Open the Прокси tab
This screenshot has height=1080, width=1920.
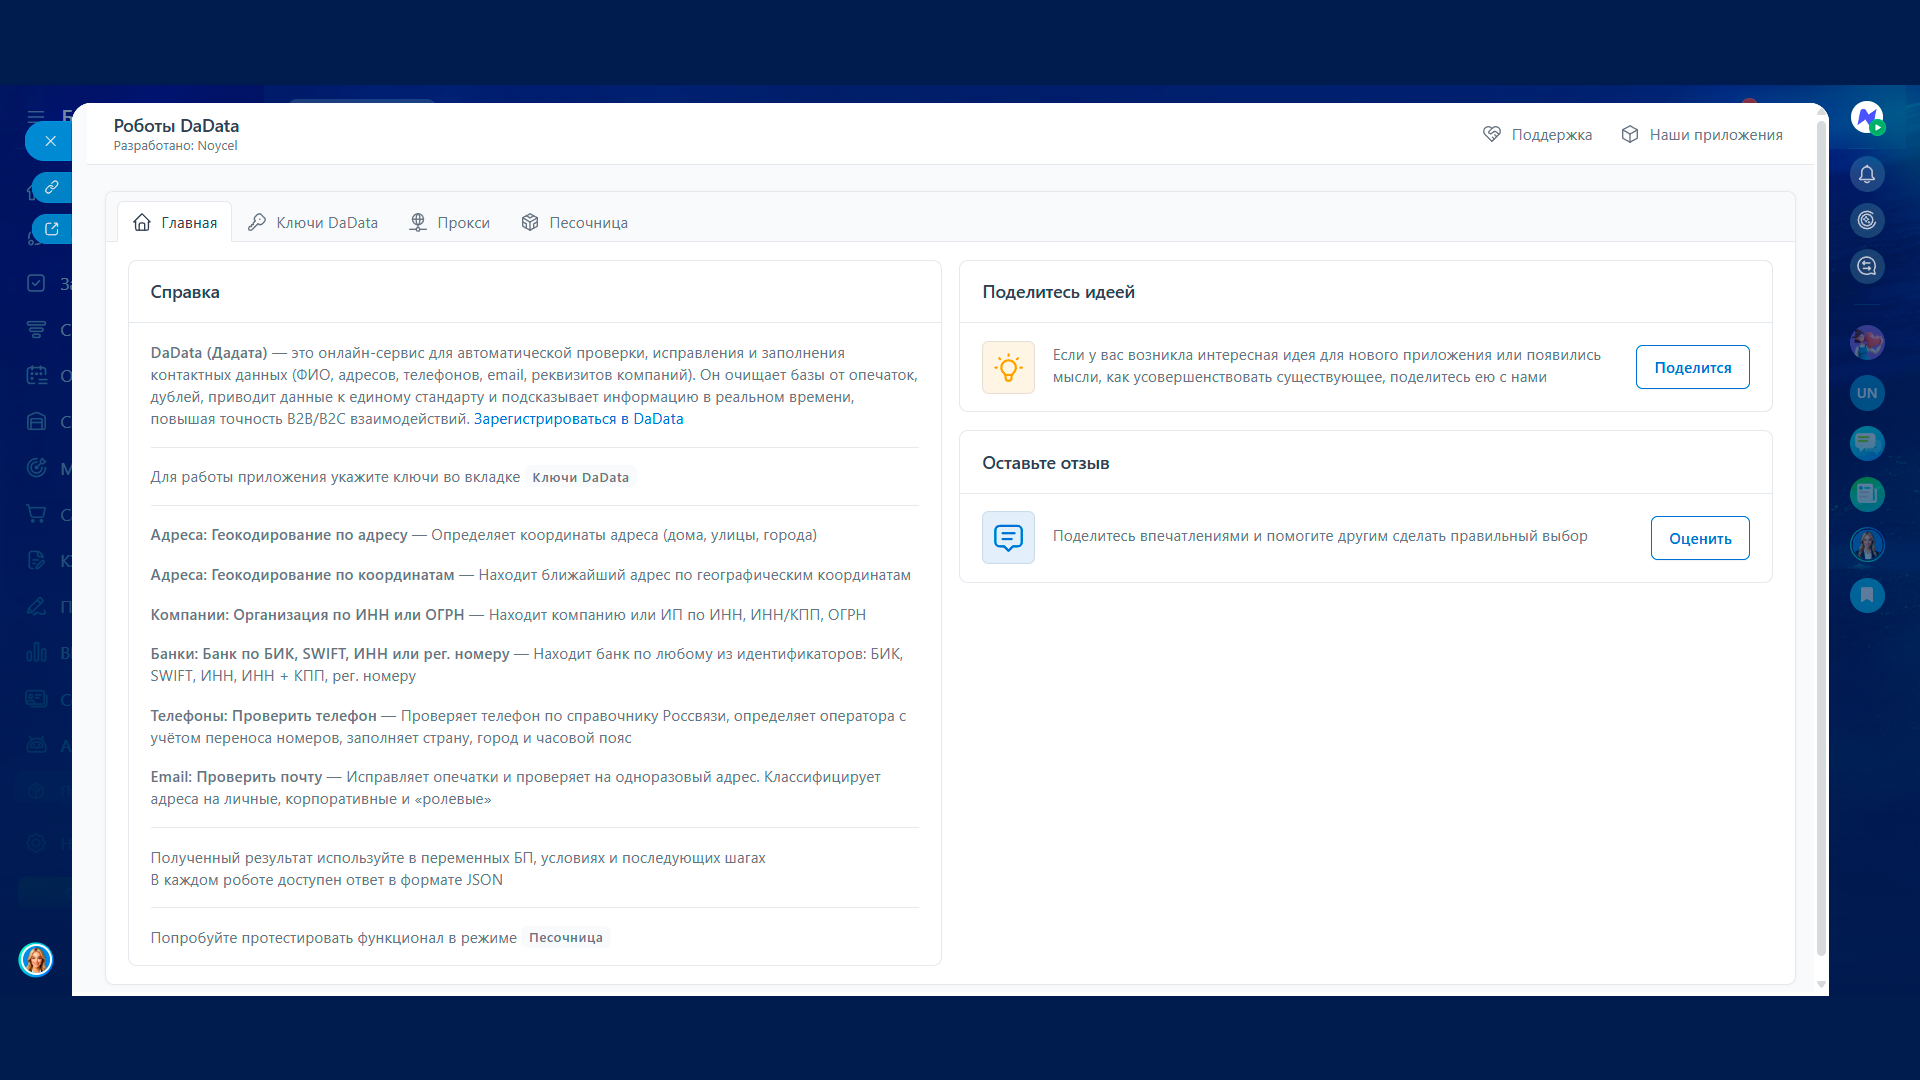450,222
